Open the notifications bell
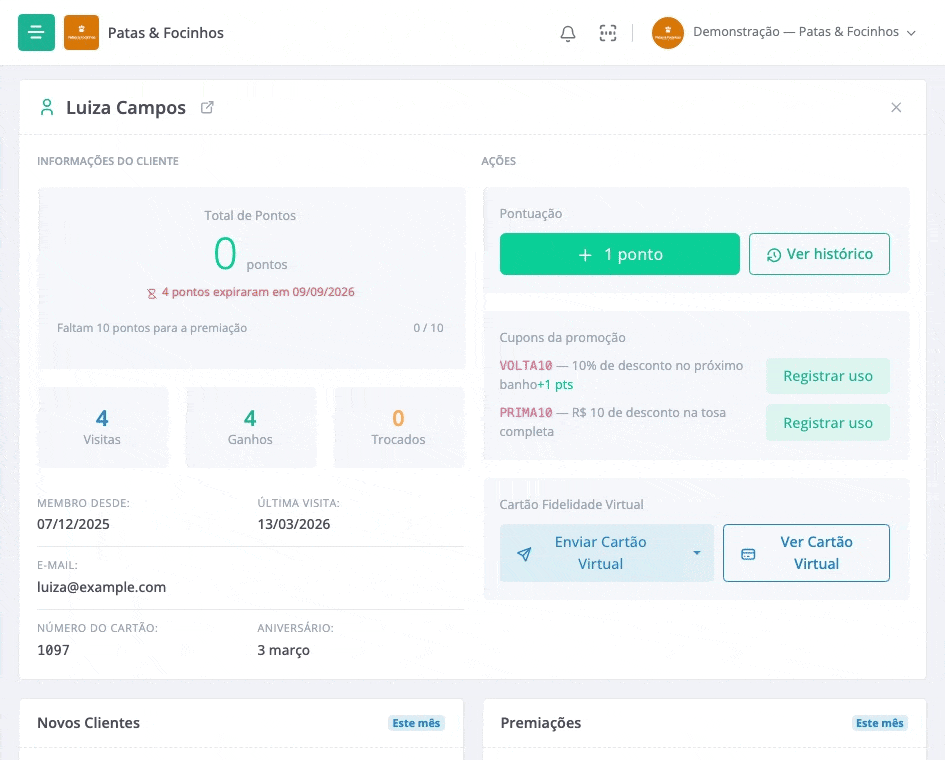Screen dimensions: 945x760 click(x=568, y=33)
